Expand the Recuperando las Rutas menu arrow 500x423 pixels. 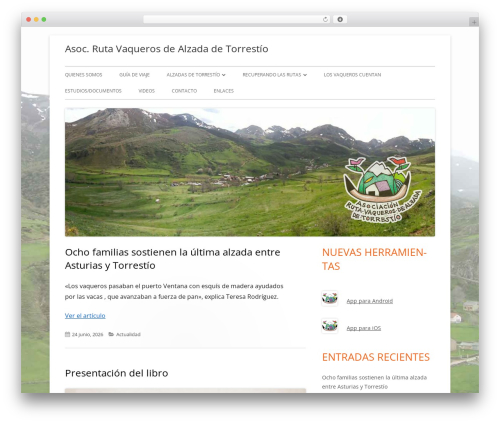305,75
